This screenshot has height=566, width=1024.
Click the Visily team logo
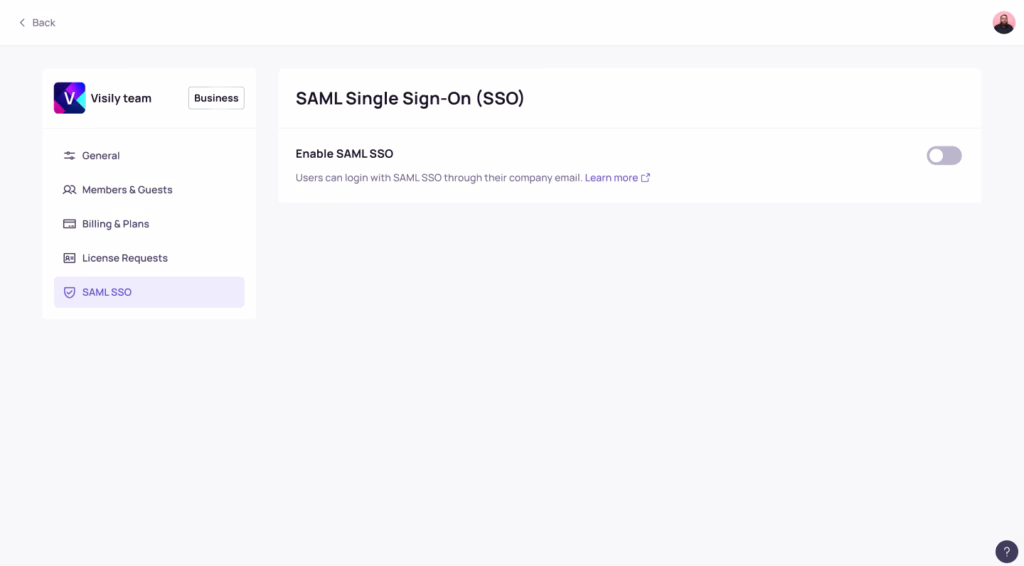tap(69, 98)
